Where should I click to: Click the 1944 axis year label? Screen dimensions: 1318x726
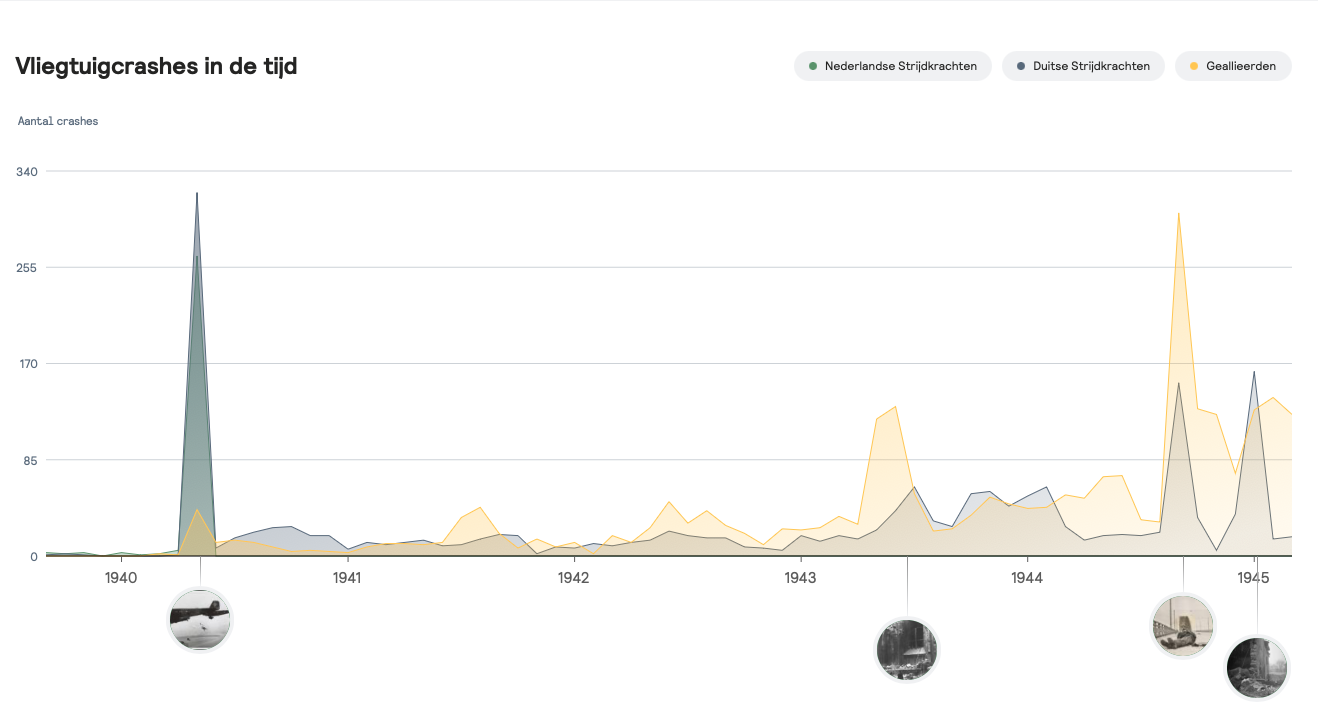(1027, 578)
